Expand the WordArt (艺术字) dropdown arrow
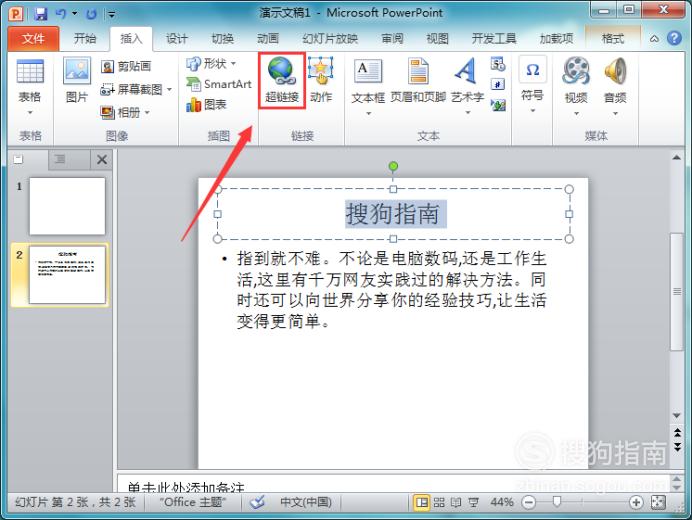This screenshot has height=520, width=692. tap(468, 113)
